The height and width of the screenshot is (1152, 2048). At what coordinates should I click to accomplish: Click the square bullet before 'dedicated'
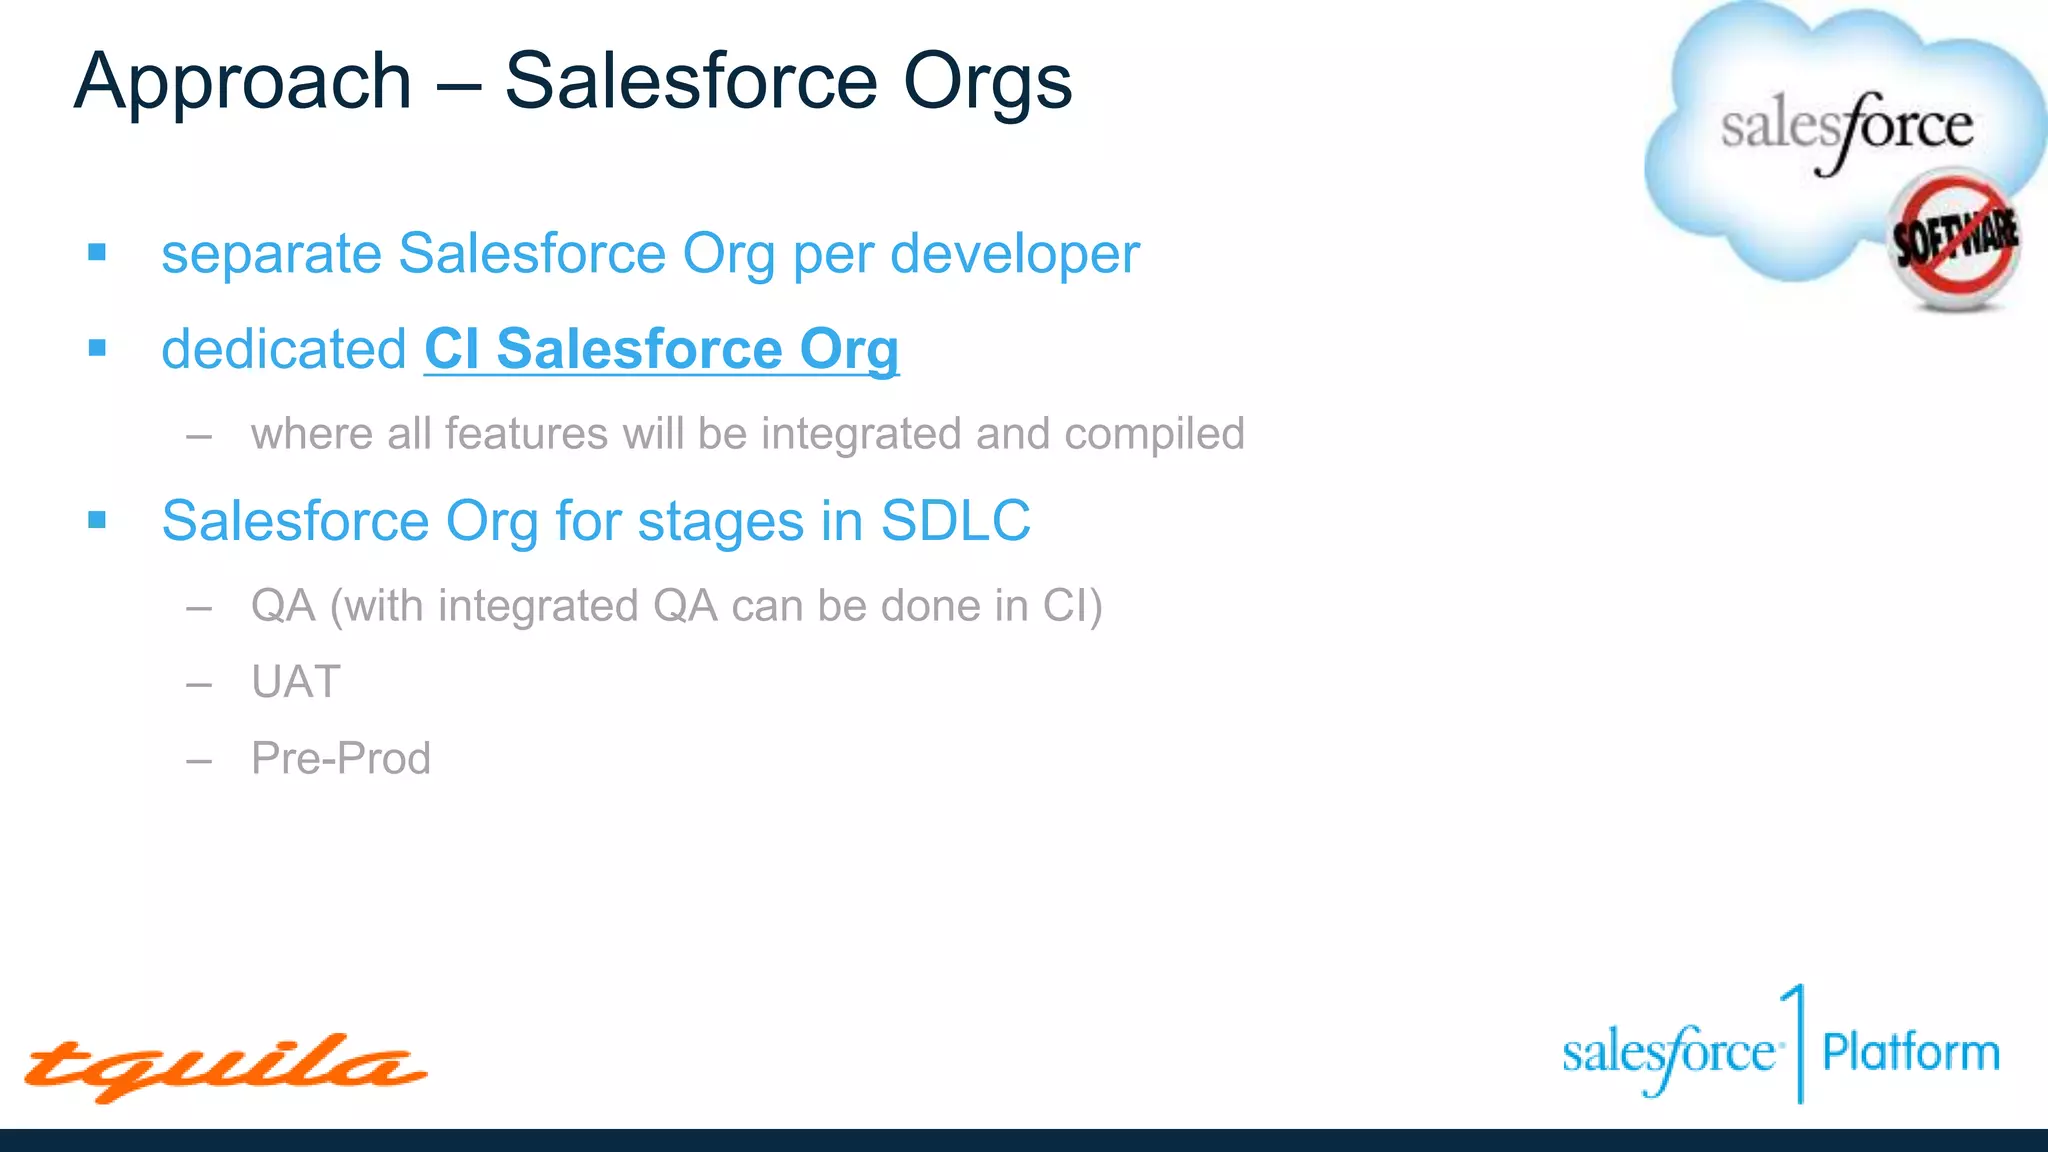point(97,348)
